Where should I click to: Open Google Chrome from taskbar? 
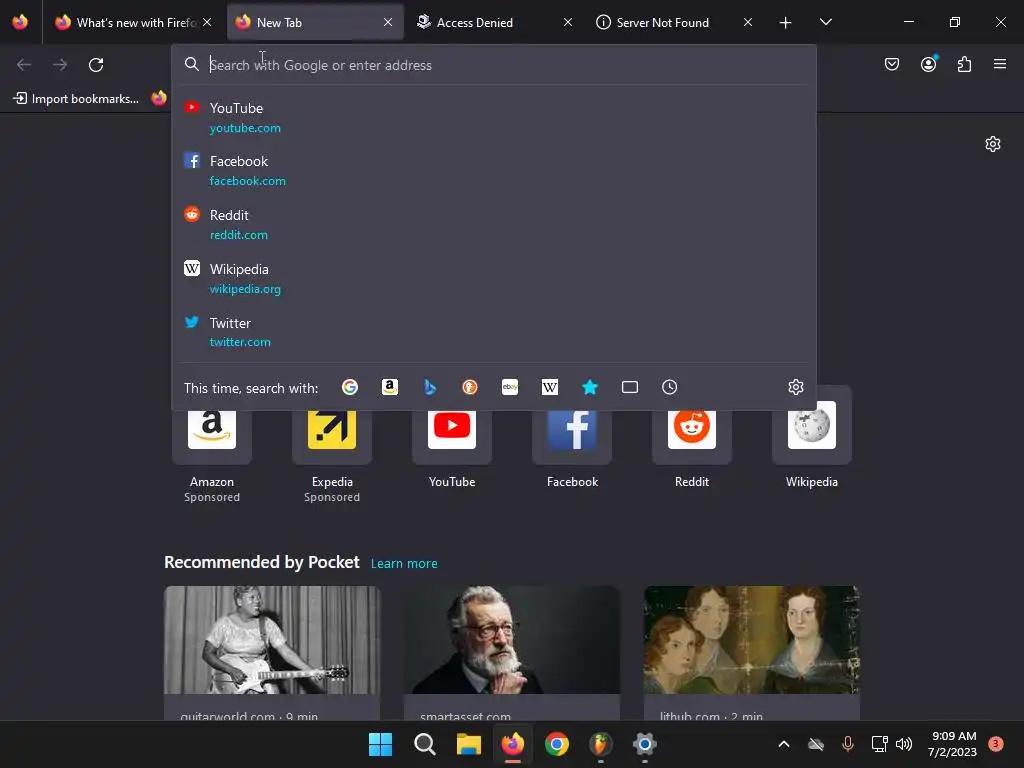pos(556,744)
